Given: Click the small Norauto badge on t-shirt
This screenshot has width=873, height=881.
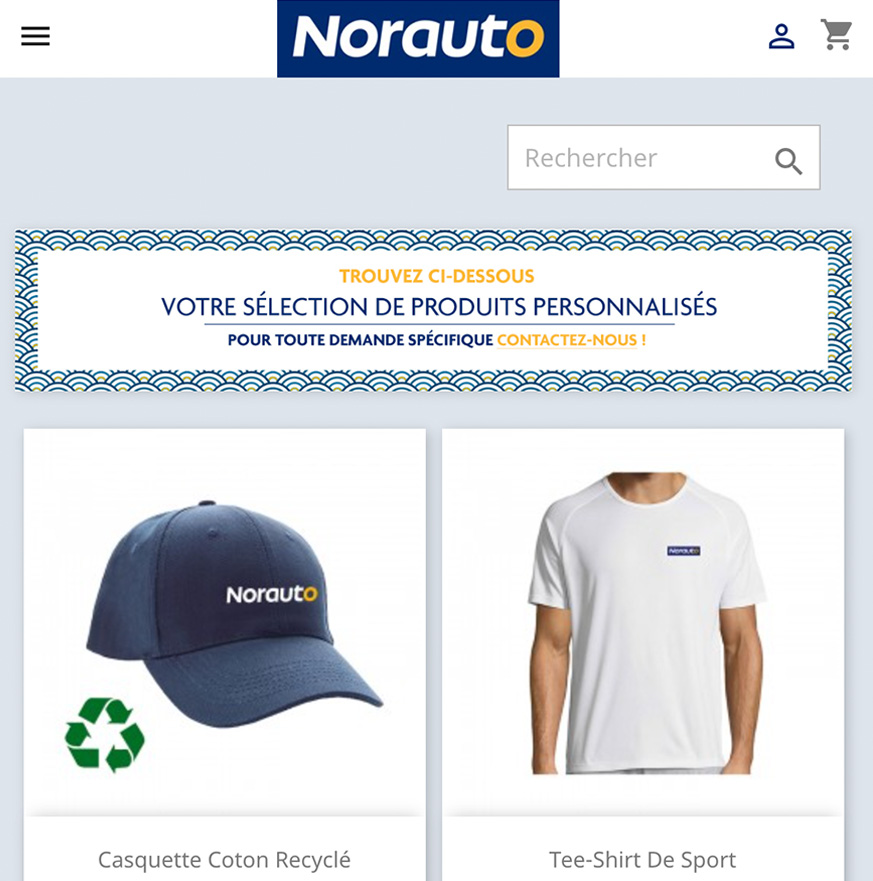Looking at the screenshot, I should tap(683, 551).
